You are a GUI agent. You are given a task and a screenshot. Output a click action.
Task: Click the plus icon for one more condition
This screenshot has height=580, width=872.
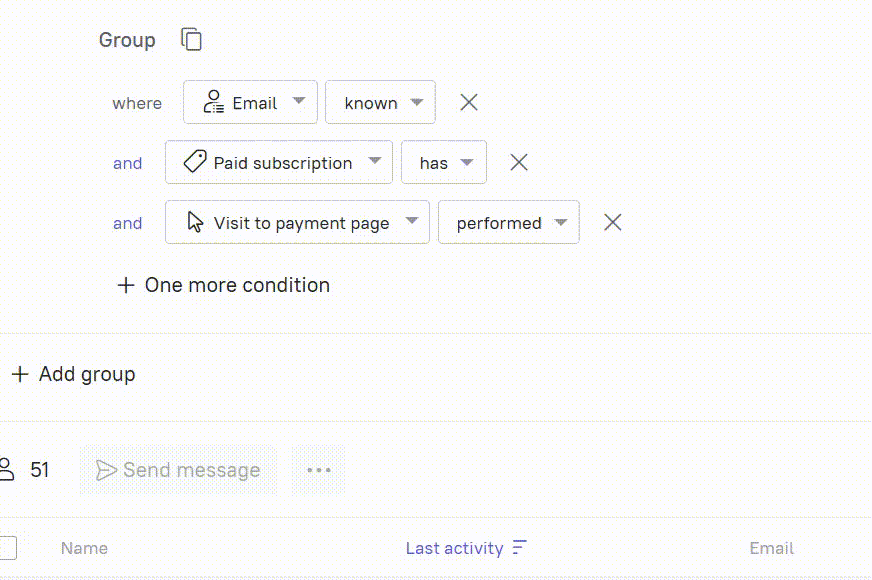click(x=126, y=285)
